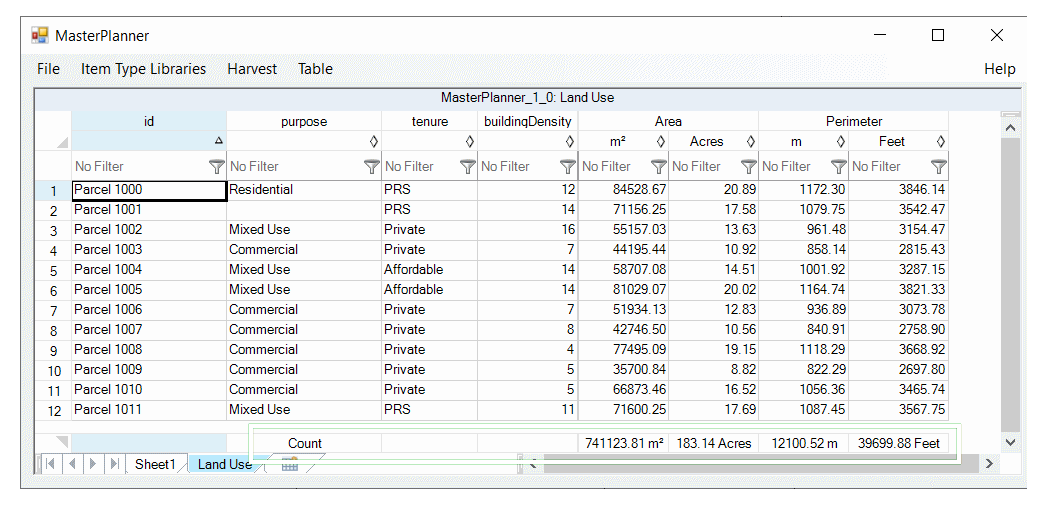
Task: Click the tenure column header
Action: (430, 121)
